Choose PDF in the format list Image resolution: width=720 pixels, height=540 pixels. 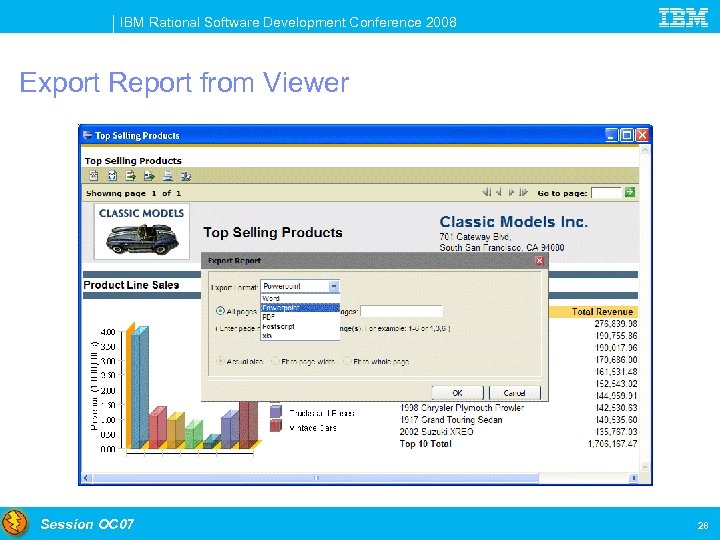(300, 317)
